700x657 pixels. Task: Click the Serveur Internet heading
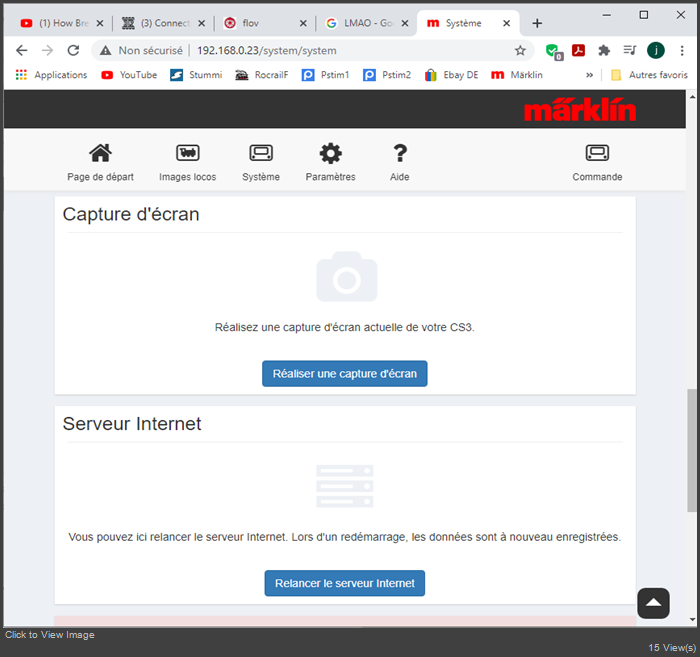click(x=132, y=424)
